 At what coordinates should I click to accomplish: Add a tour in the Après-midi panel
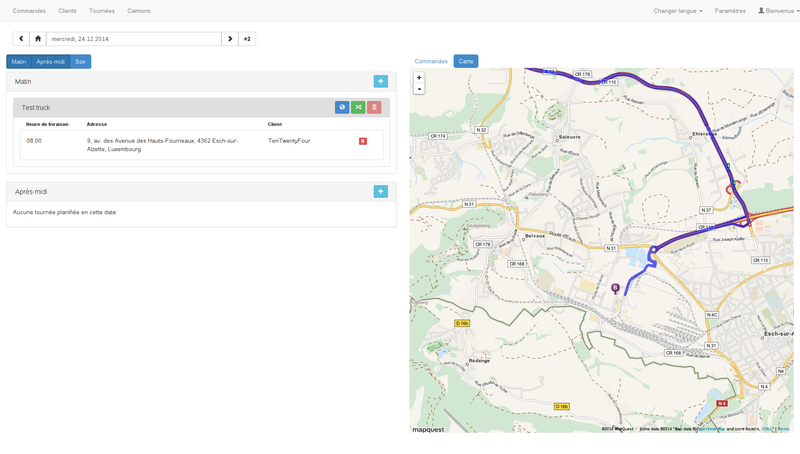(381, 191)
